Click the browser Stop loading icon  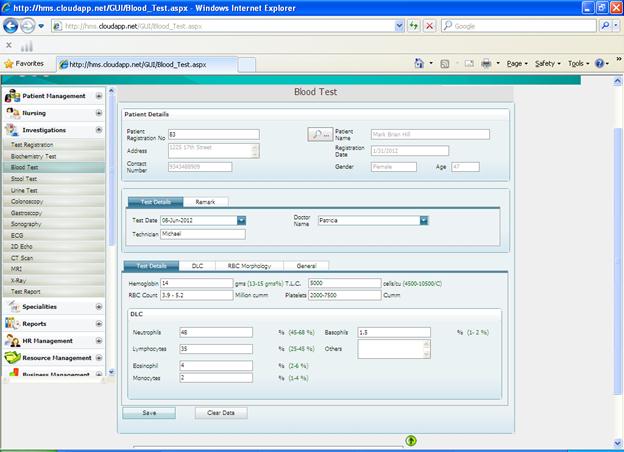click(x=429, y=26)
